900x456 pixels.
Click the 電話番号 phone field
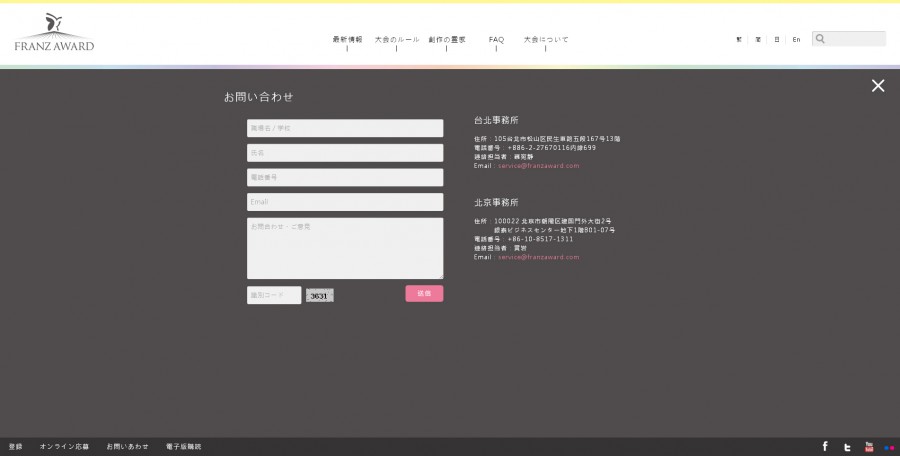345,177
